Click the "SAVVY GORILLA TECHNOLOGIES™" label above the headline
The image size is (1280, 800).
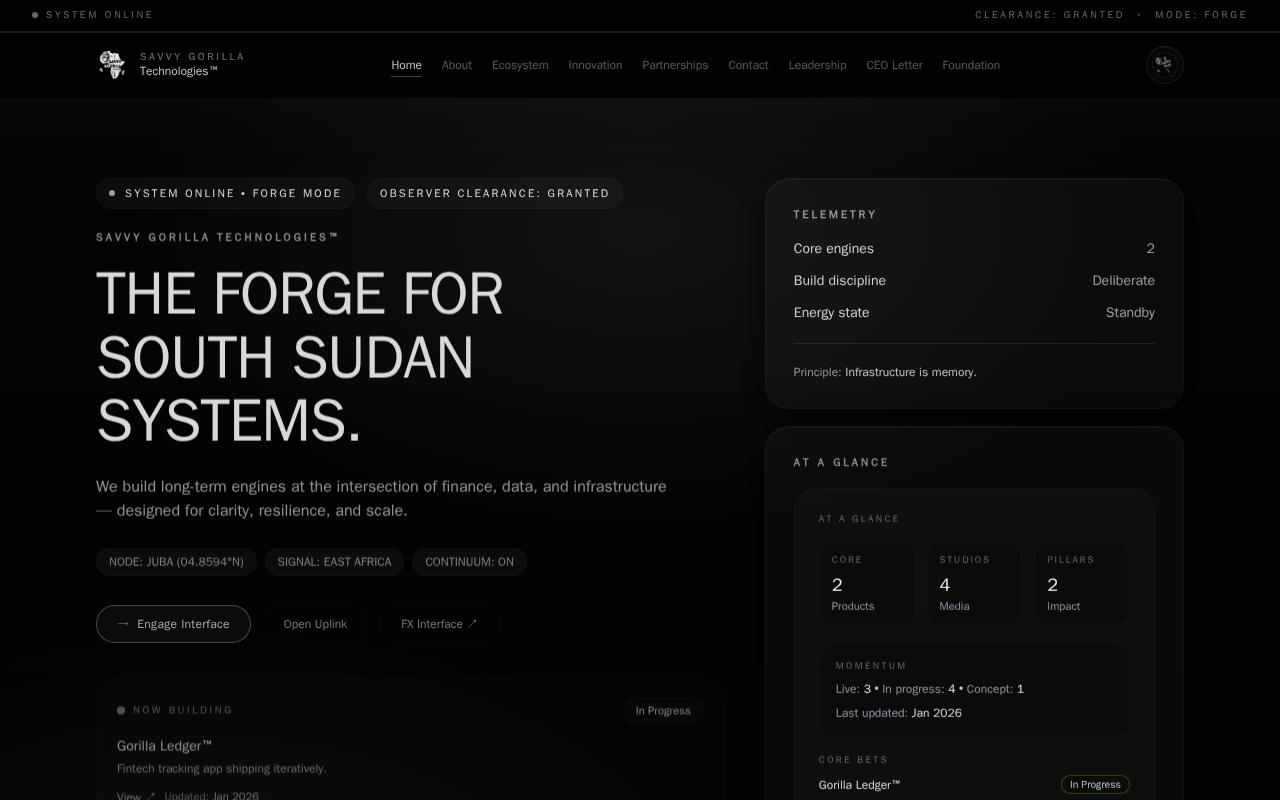point(218,237)
